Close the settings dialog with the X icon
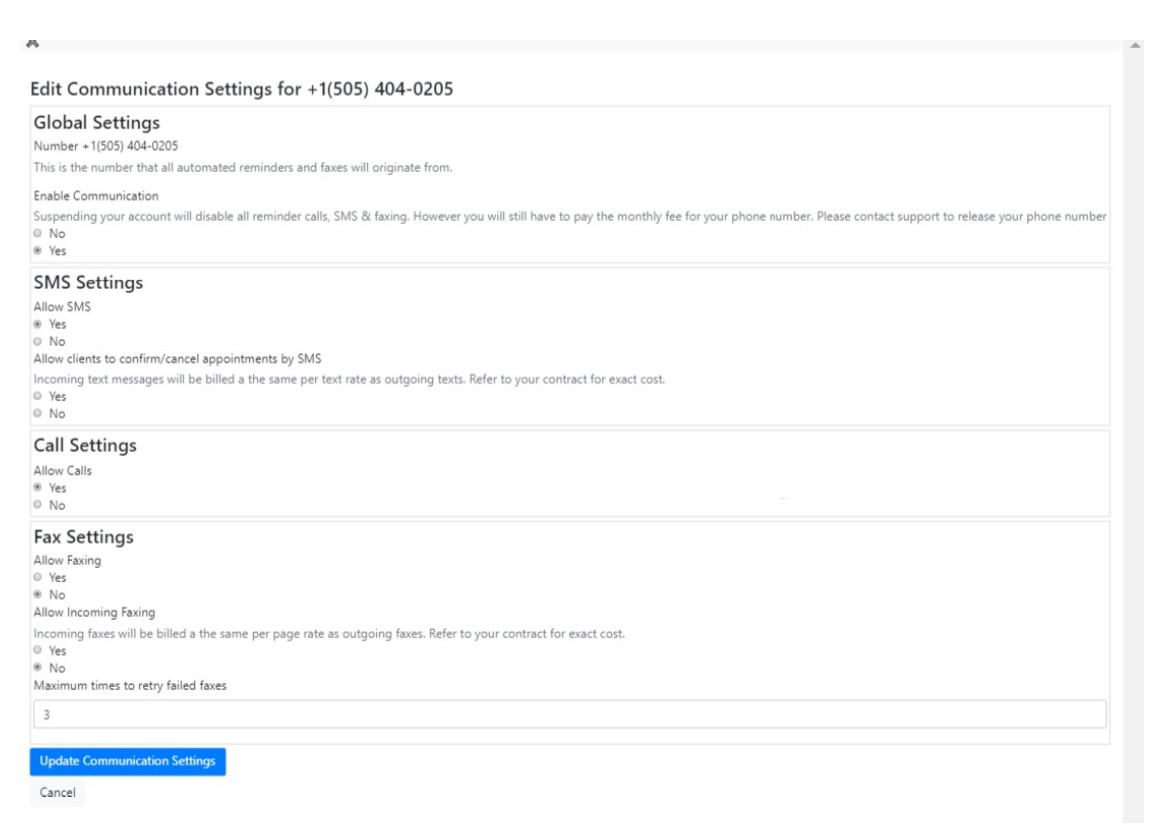1163x837 pixels. click(32, 44)
